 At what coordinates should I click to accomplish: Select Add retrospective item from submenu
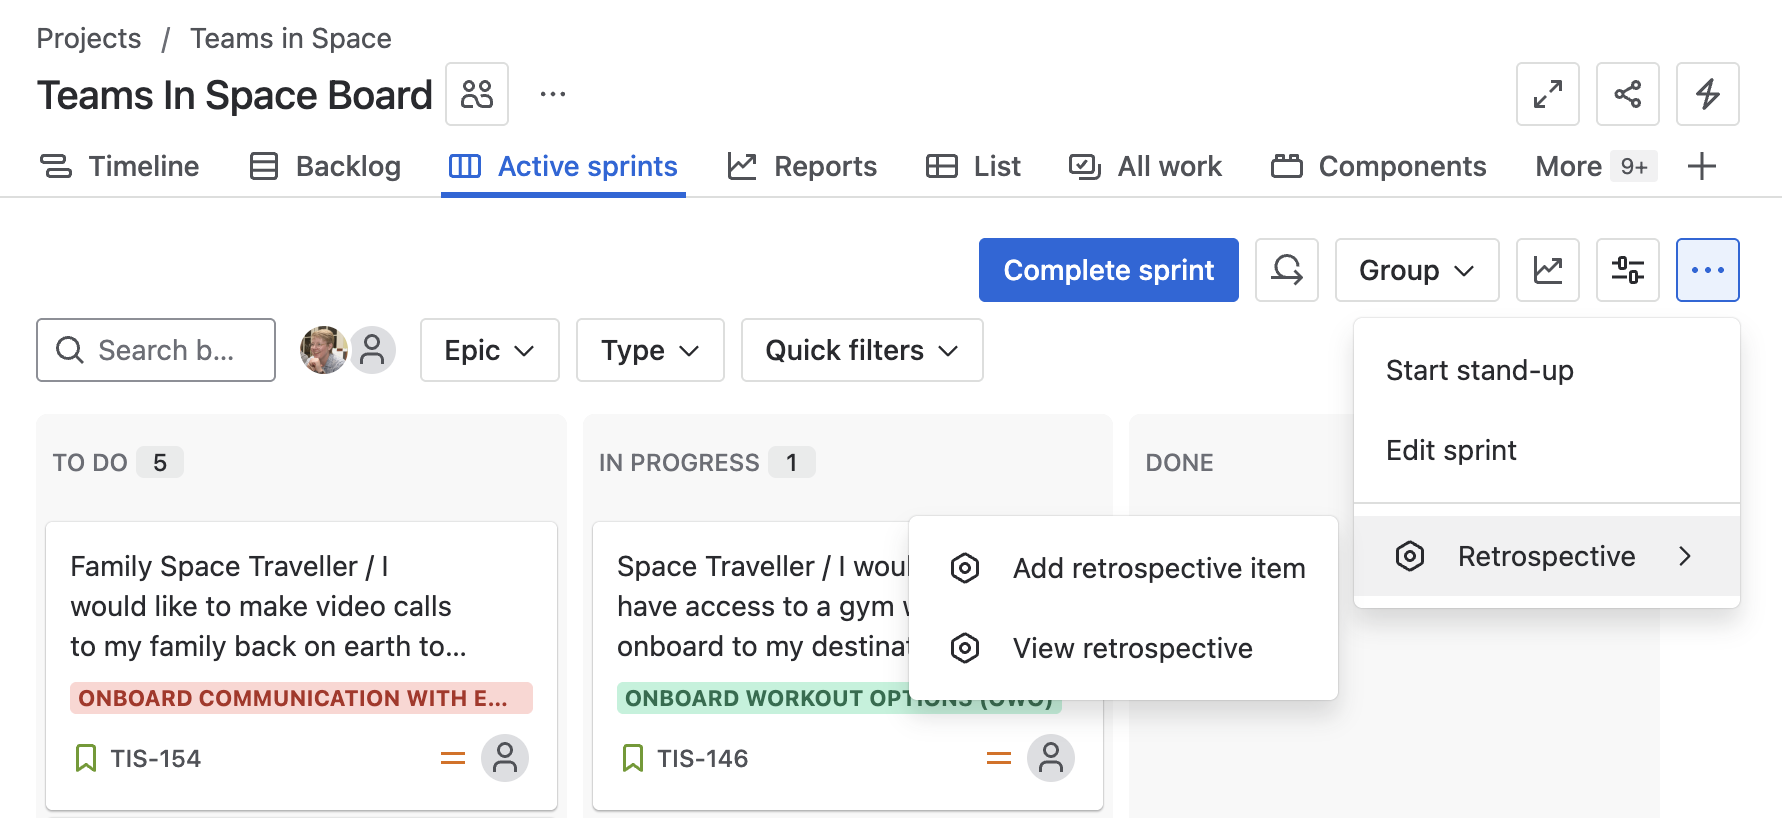1158,568
